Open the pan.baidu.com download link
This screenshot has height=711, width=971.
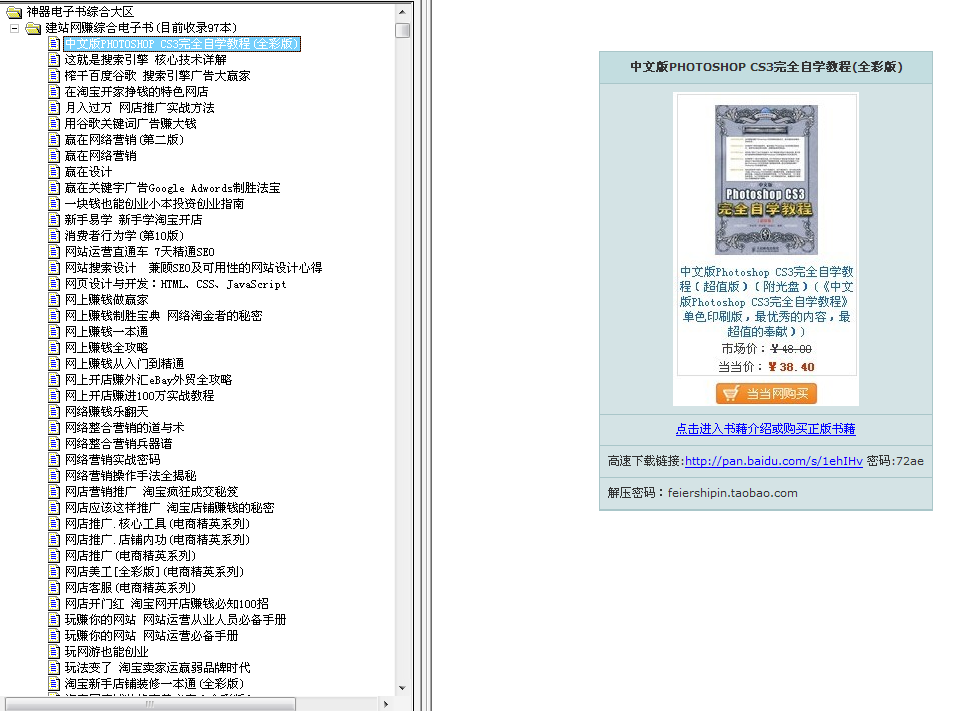click(773, 461)
